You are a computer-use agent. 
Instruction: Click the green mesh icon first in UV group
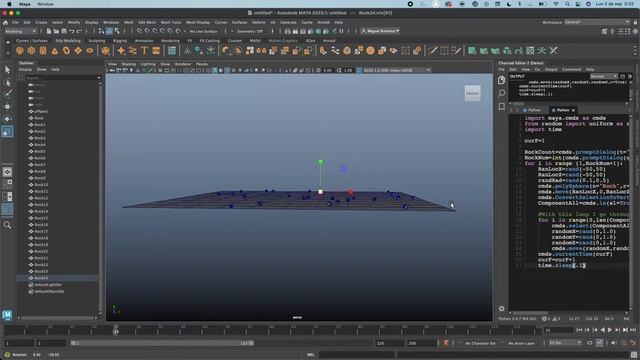(472, 51)
